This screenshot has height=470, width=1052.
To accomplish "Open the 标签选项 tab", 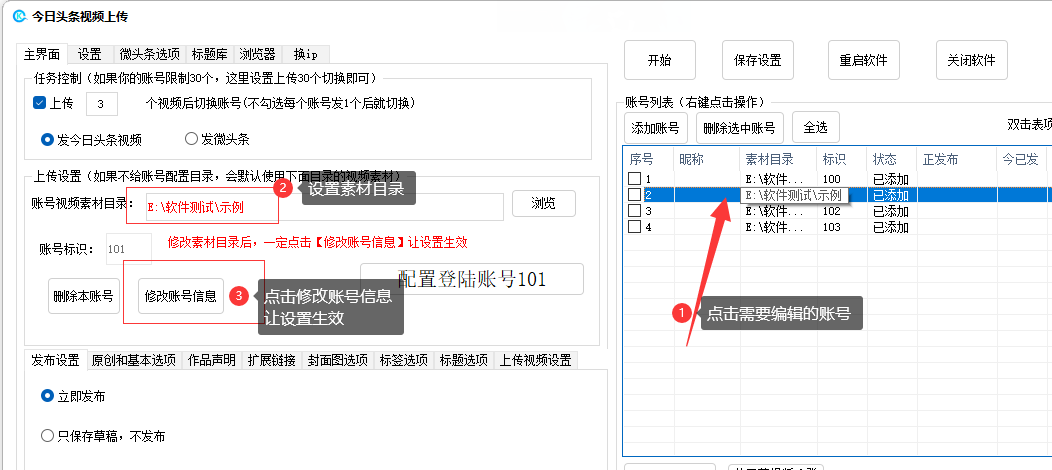I will coord(403,360).
